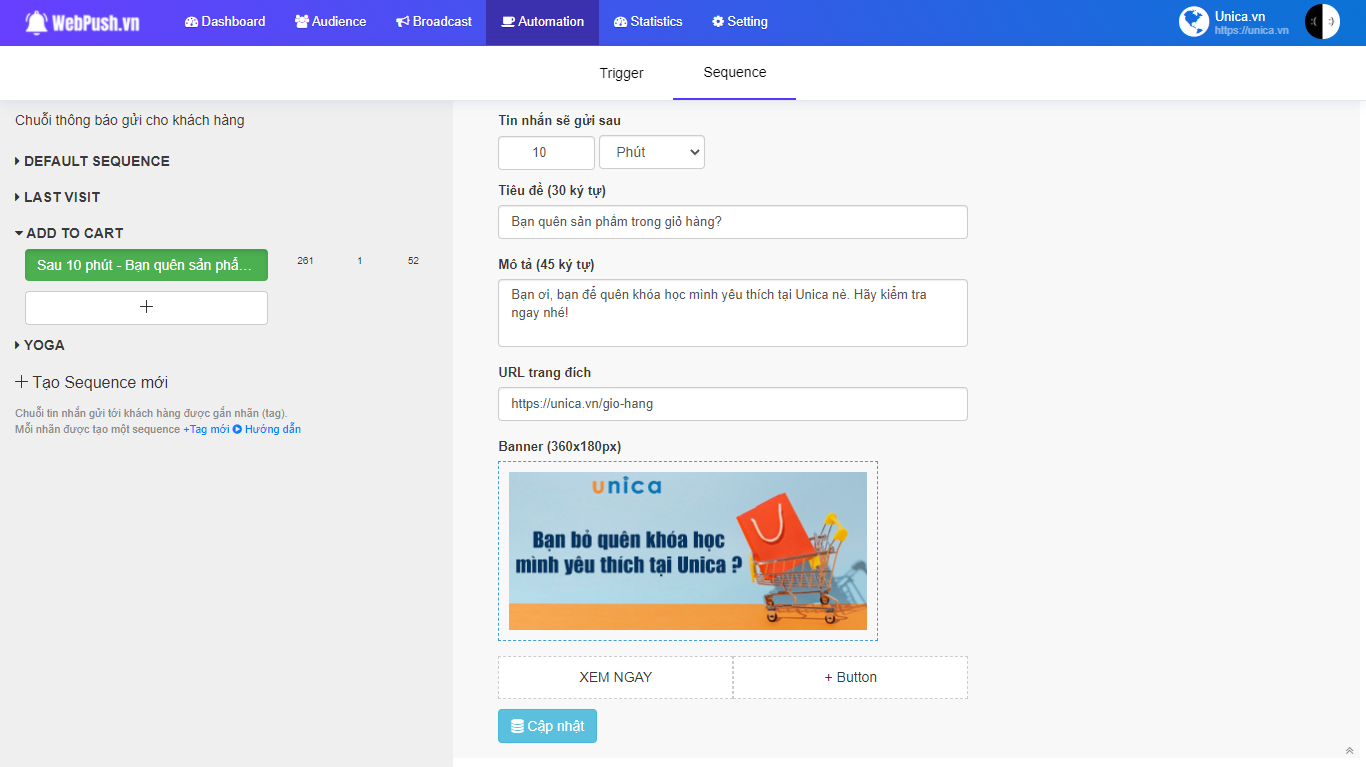Open the 'Phút' time unit dropdown
Screen dimensions: 1366x767
[x=652, y=152]
